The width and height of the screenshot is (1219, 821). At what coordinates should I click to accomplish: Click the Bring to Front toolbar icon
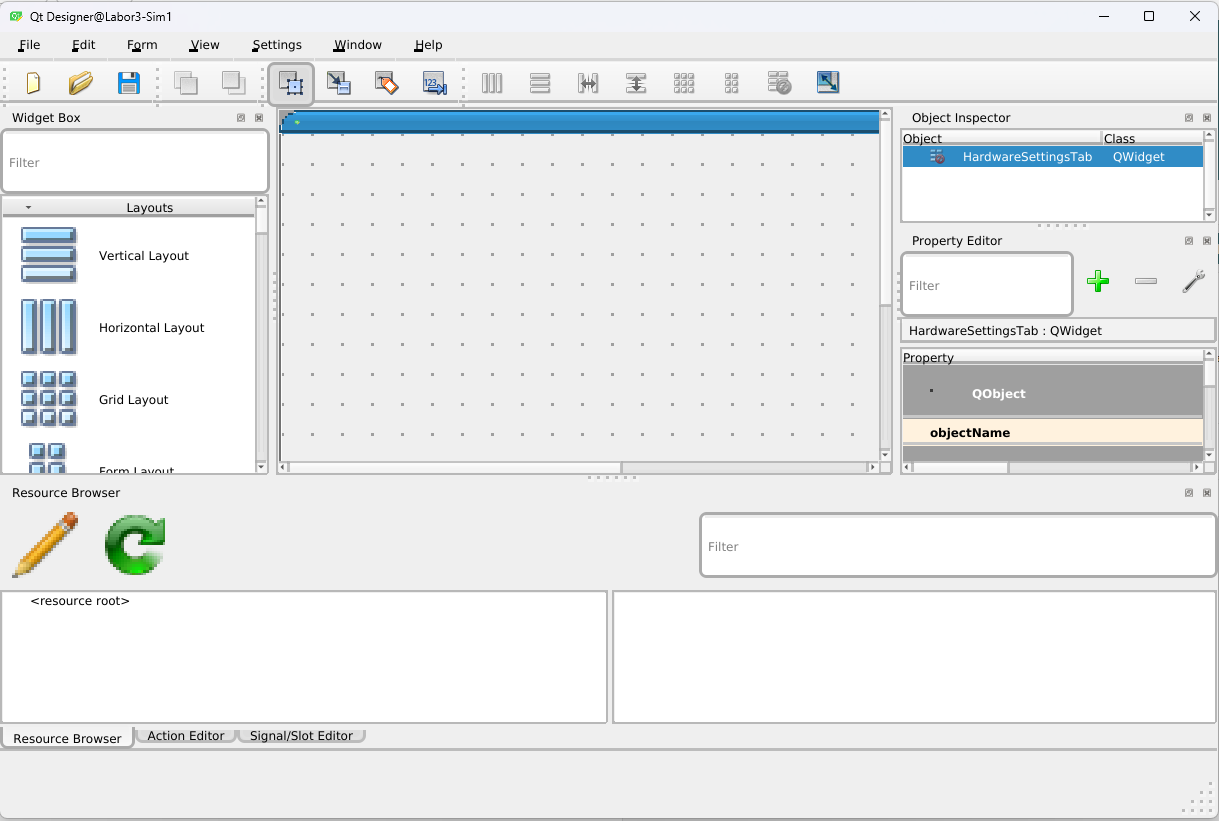pos(233,83)
